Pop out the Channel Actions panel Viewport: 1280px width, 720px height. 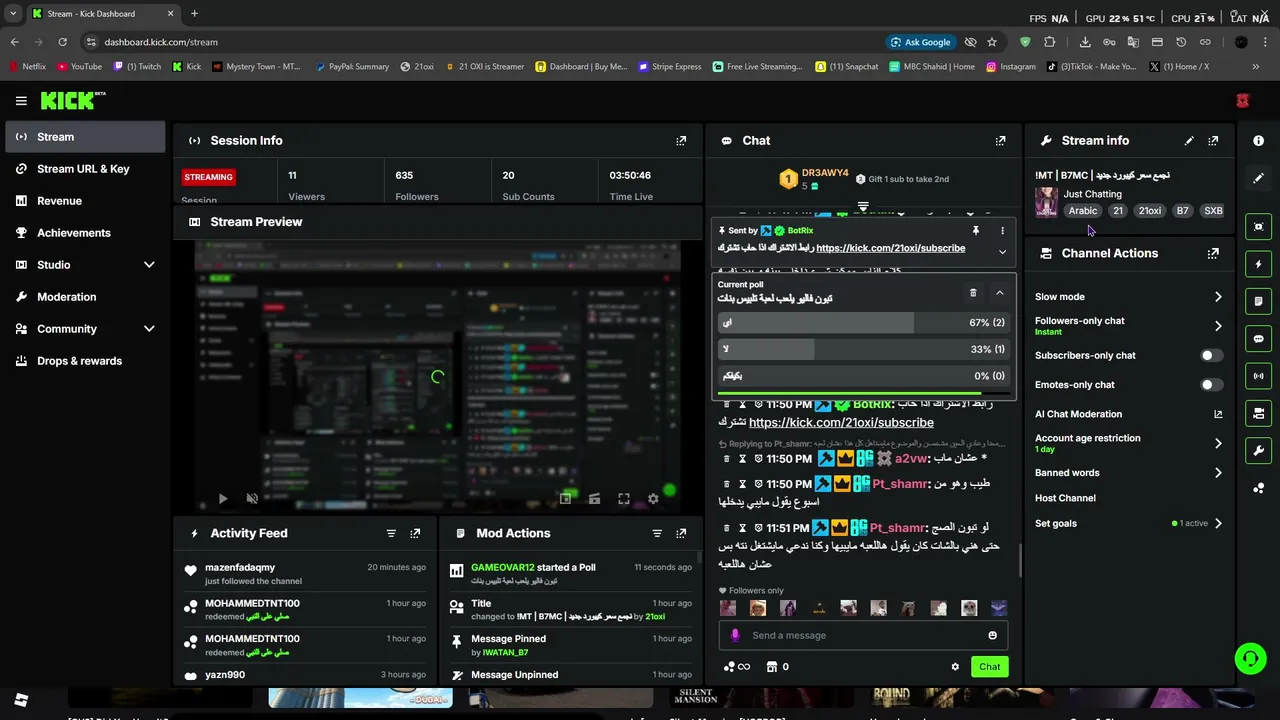pos(1213,253)
